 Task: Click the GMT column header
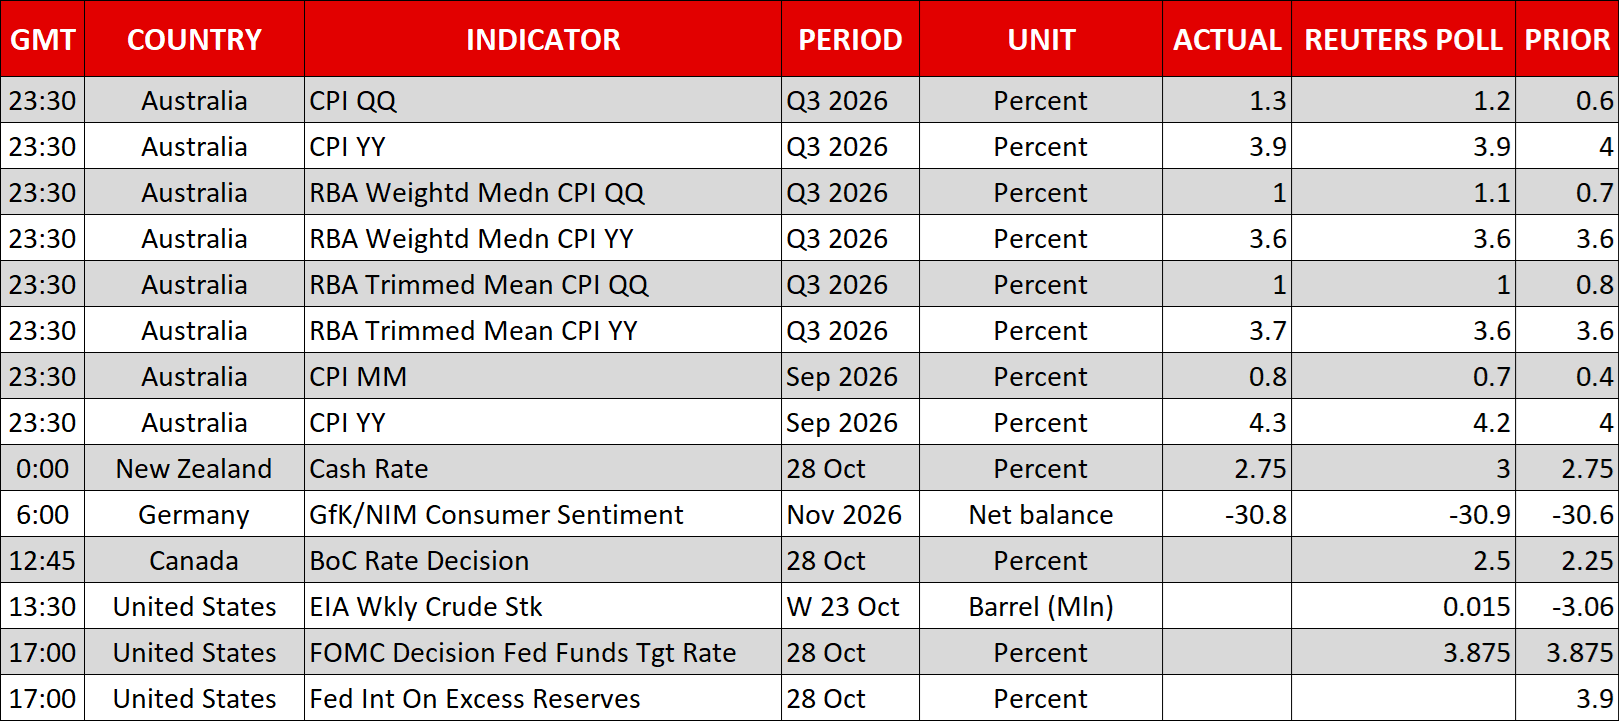[43, 39]
